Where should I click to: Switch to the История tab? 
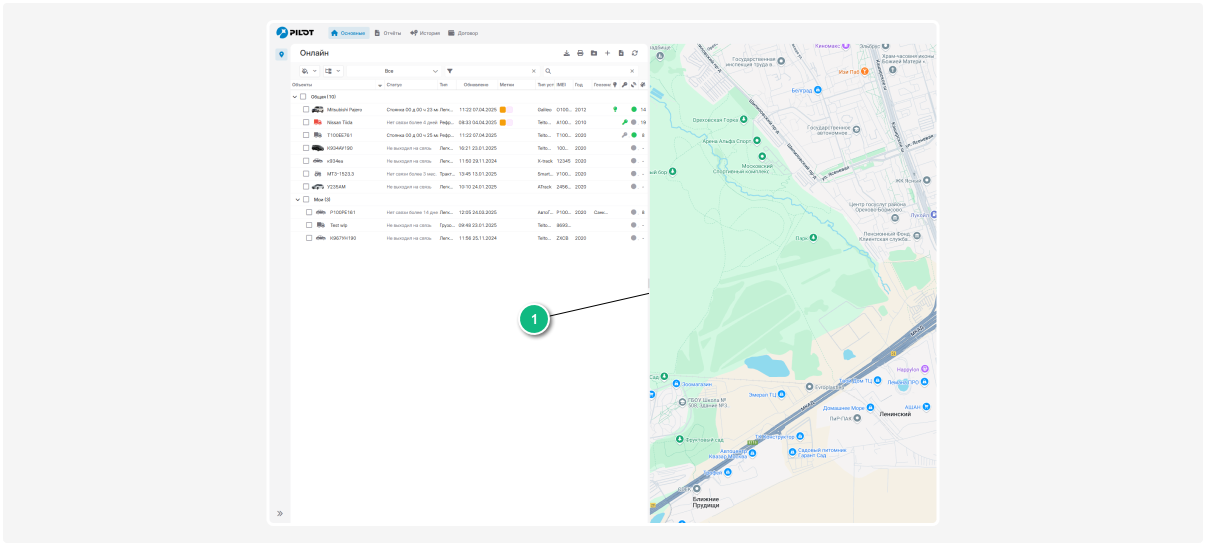[x=425, y=33]
